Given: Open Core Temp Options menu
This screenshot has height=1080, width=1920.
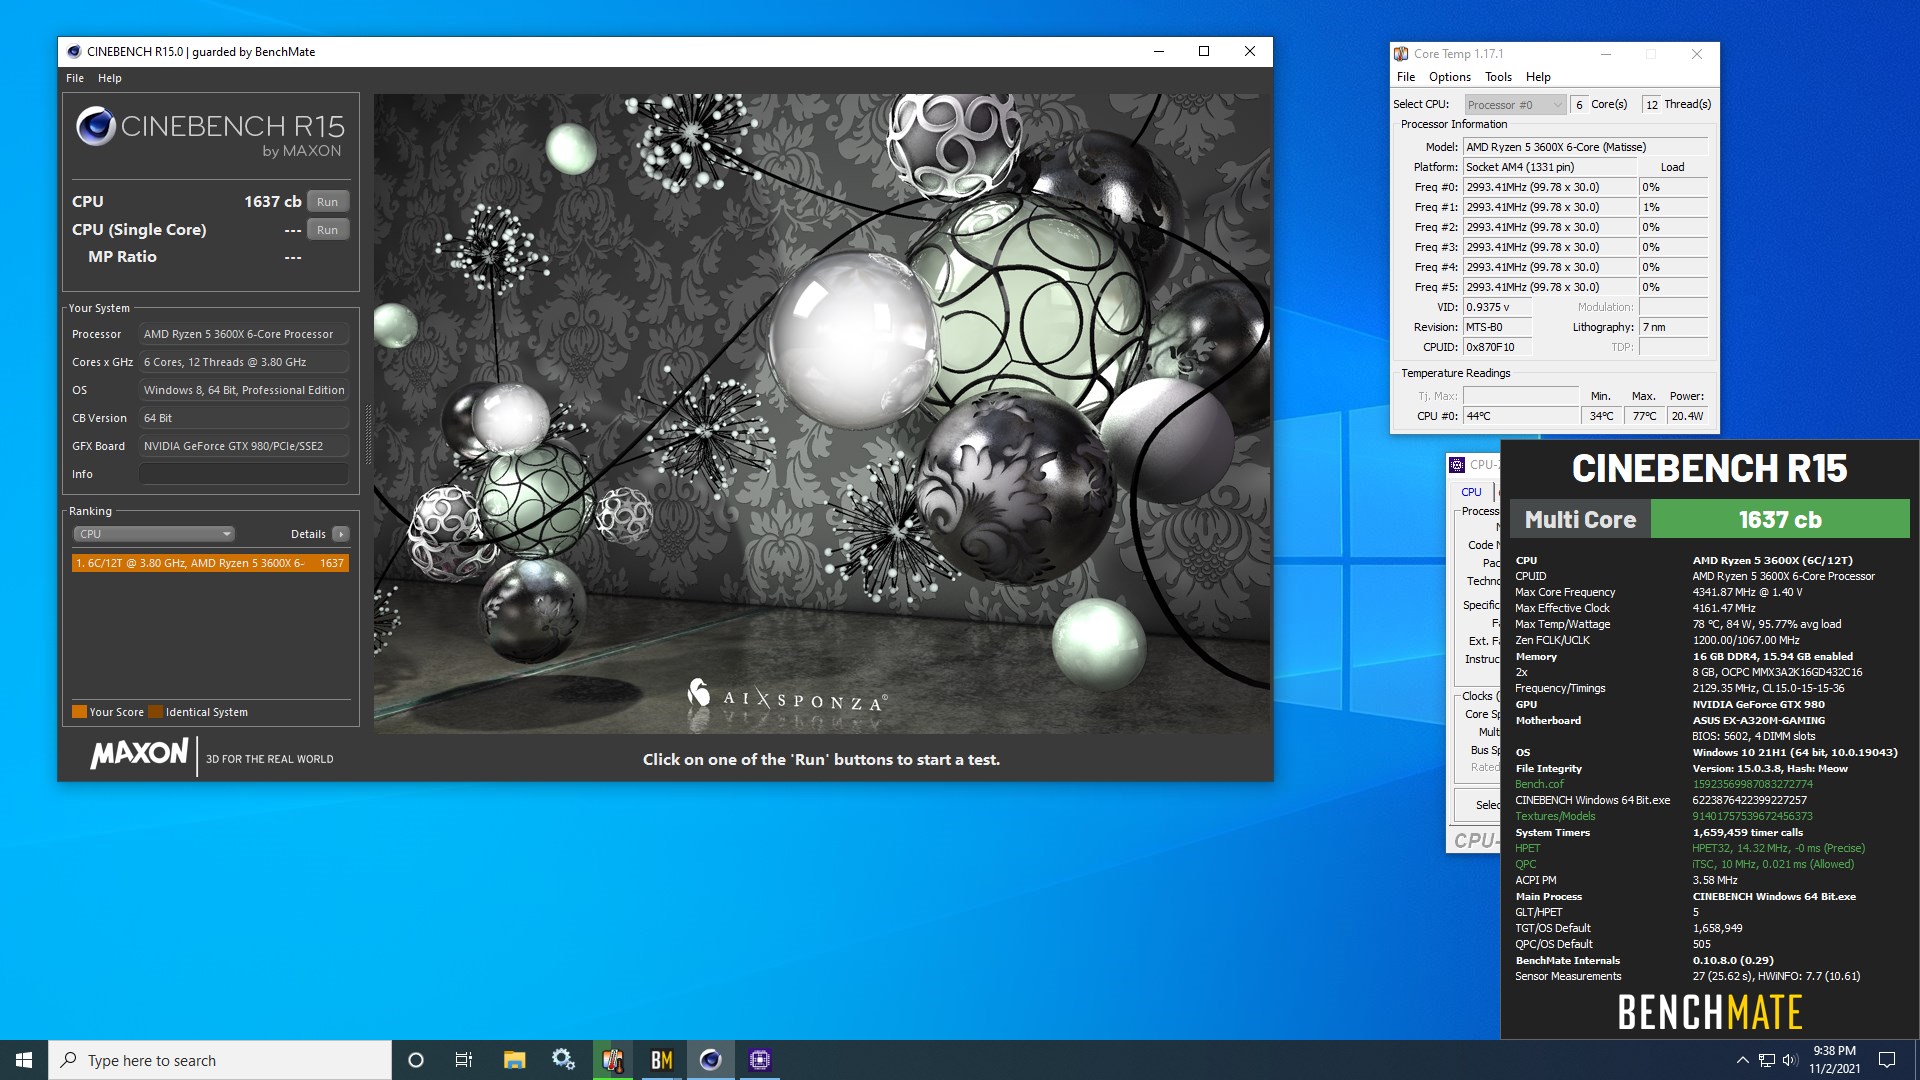Looking at the screenshot, I should tap(1450, 77).
